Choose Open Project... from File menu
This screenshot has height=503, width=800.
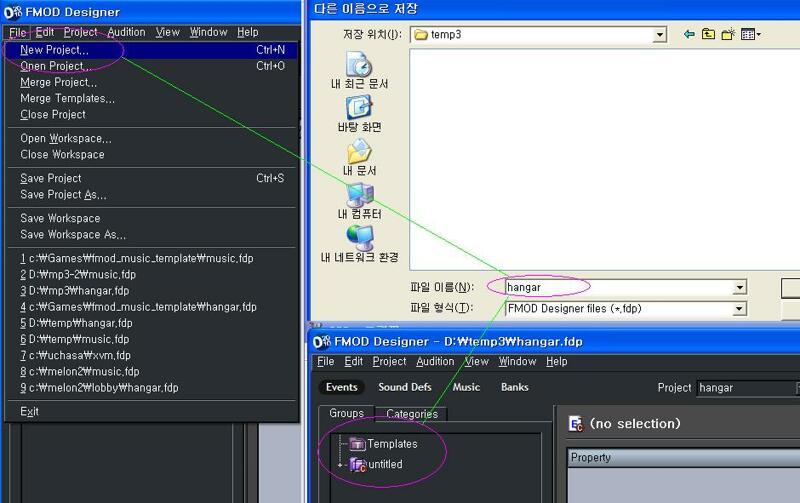(x=152, y=66)
